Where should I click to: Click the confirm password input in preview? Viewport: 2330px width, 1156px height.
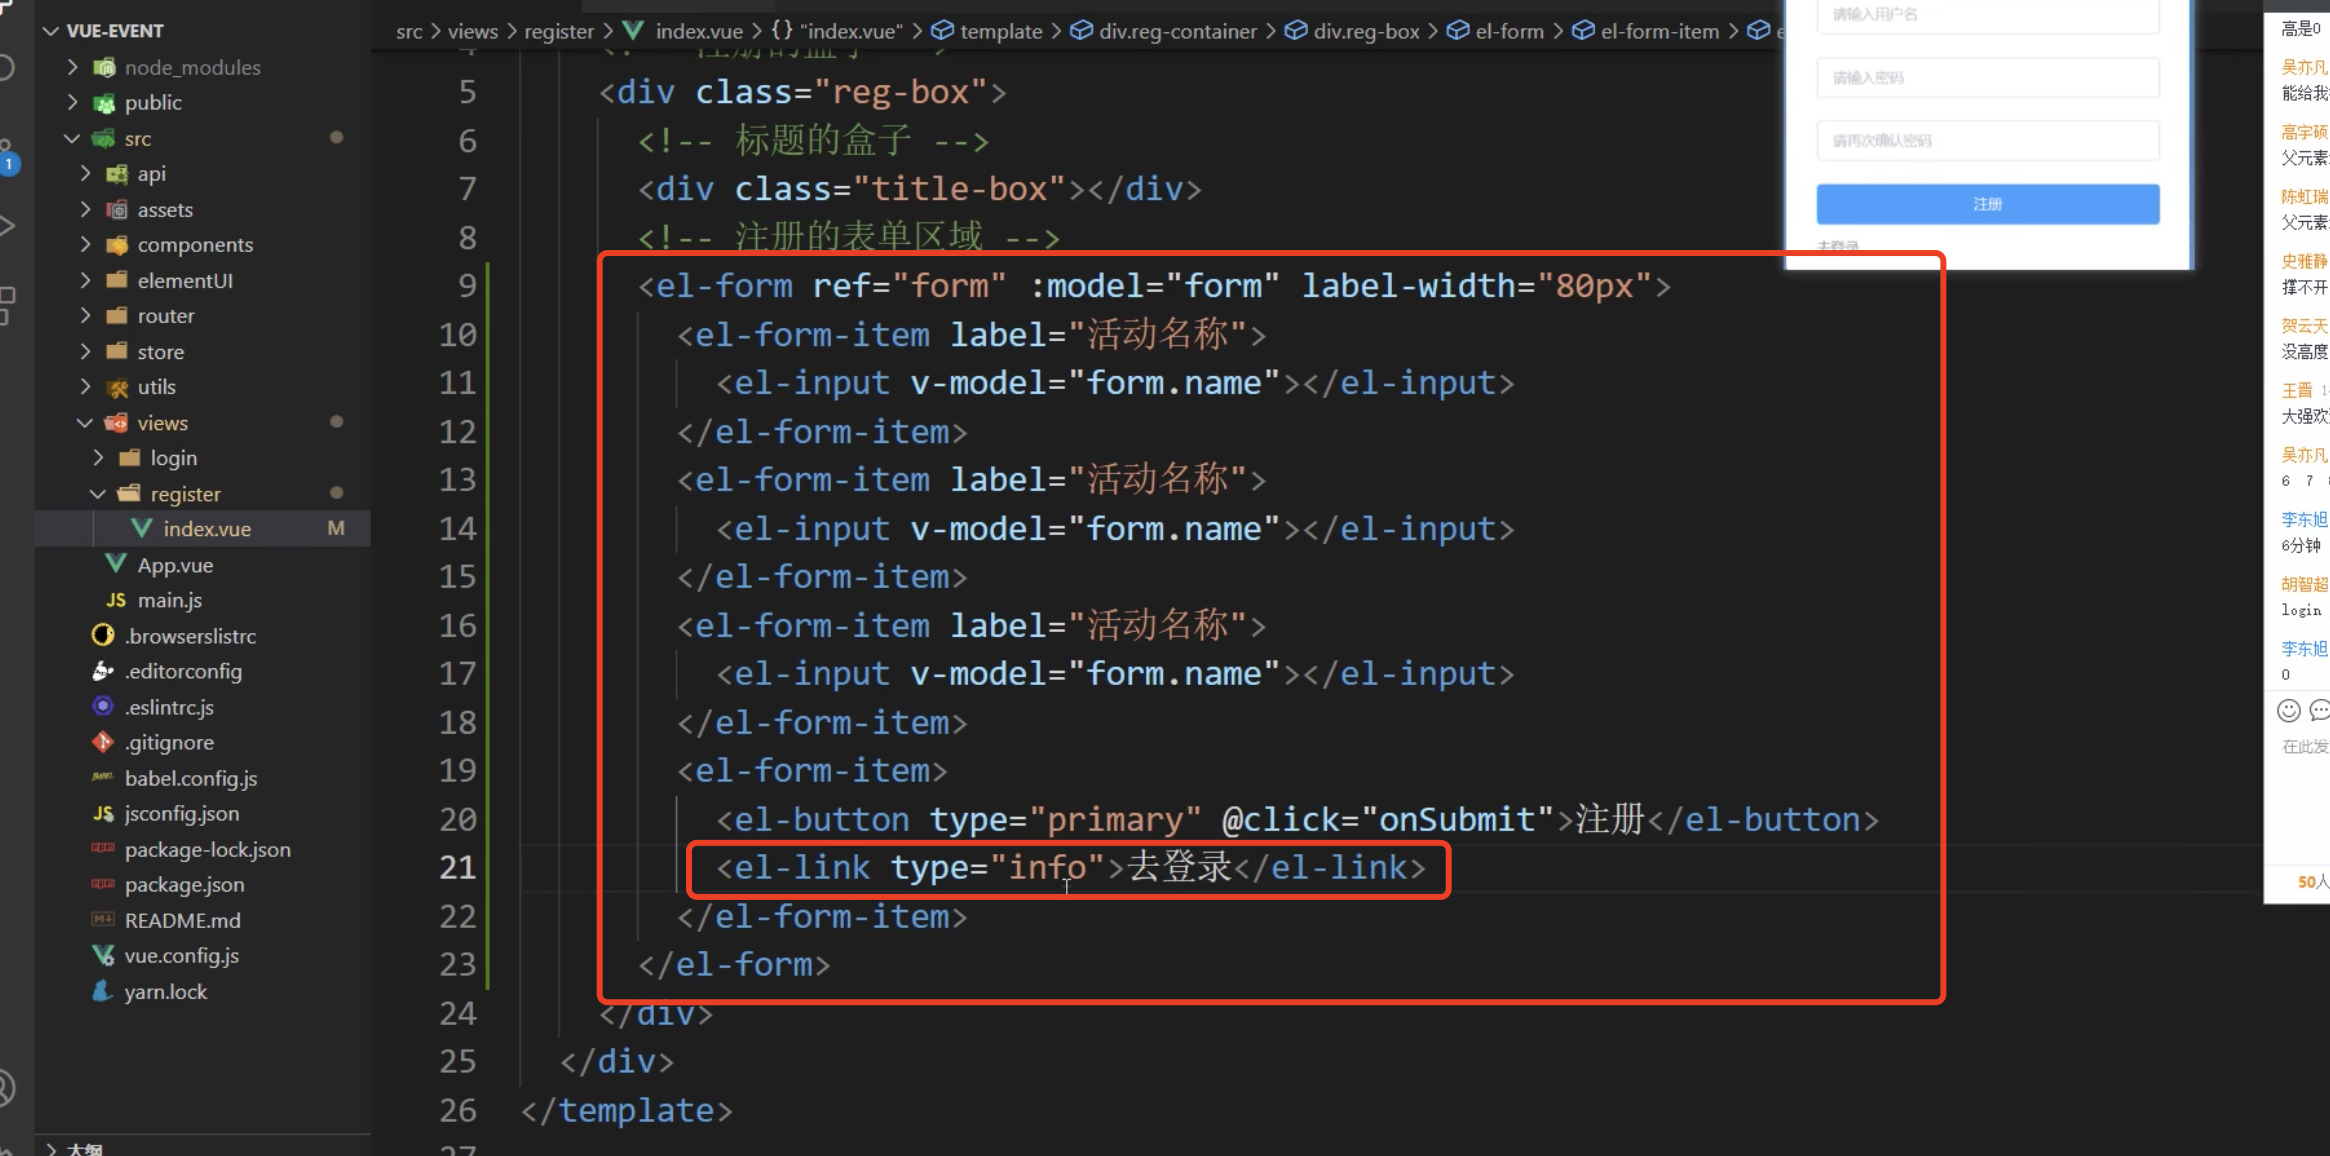tap(1987, 140)
